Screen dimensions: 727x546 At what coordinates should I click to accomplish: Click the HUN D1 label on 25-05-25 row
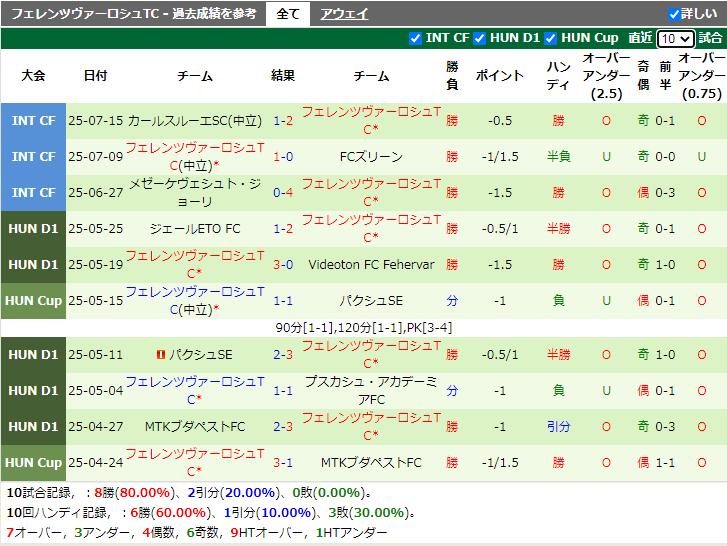click(x=33, y=229)
